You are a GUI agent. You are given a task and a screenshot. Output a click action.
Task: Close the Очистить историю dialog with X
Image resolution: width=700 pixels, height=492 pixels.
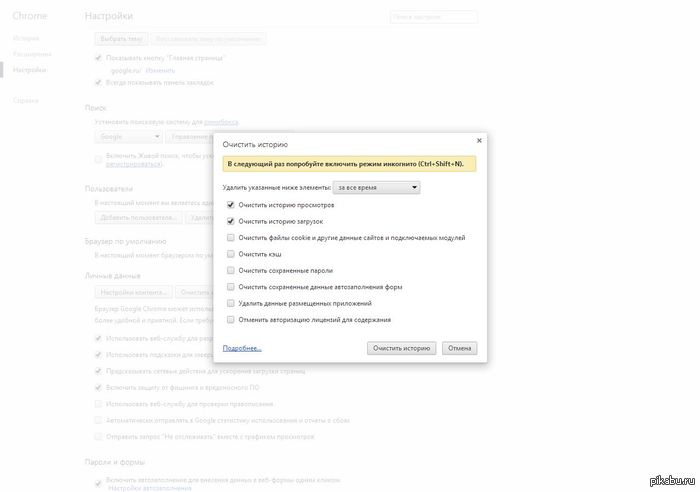click(x=479, y=141)
